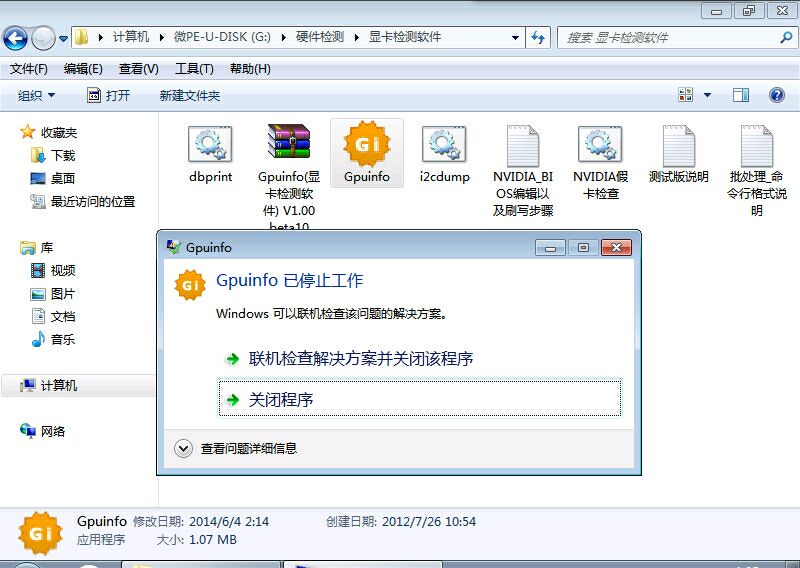Open the 文件(F) menu
This screenshot has width=800, height=568.
29,69
